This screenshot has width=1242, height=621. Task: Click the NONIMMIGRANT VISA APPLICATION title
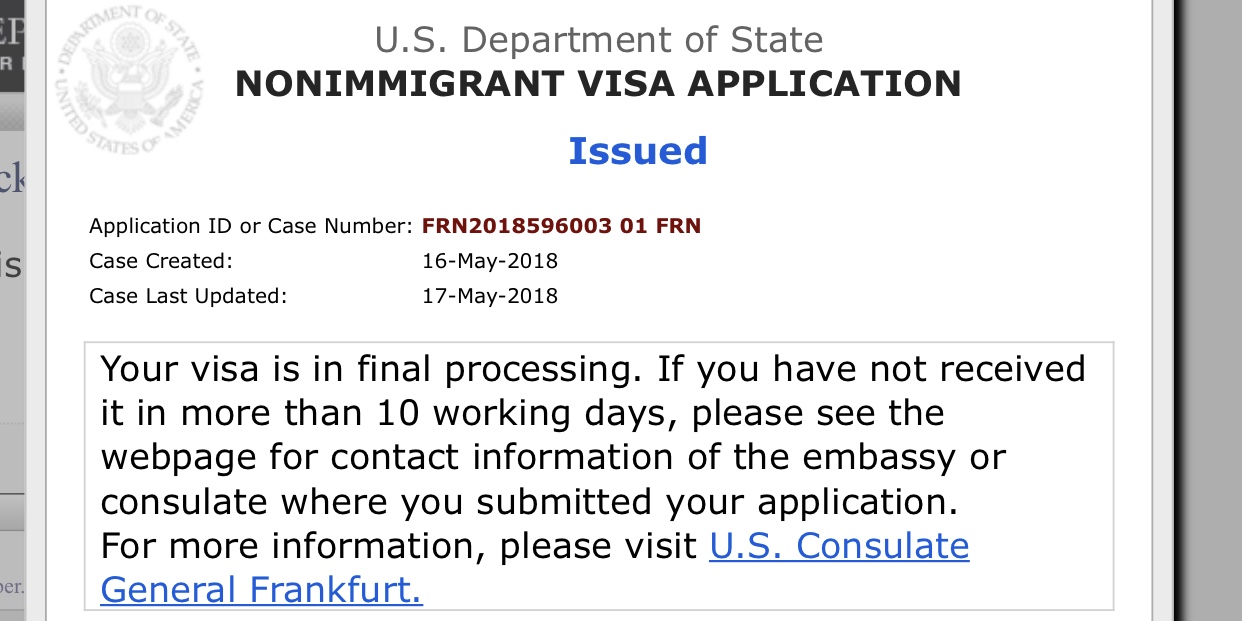597,84
